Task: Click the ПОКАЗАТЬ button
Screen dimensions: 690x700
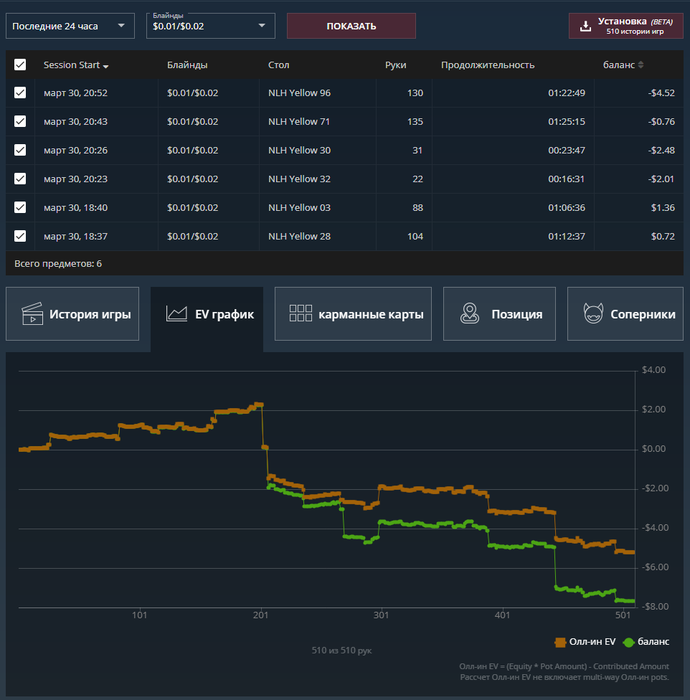Action: [351, 26]
